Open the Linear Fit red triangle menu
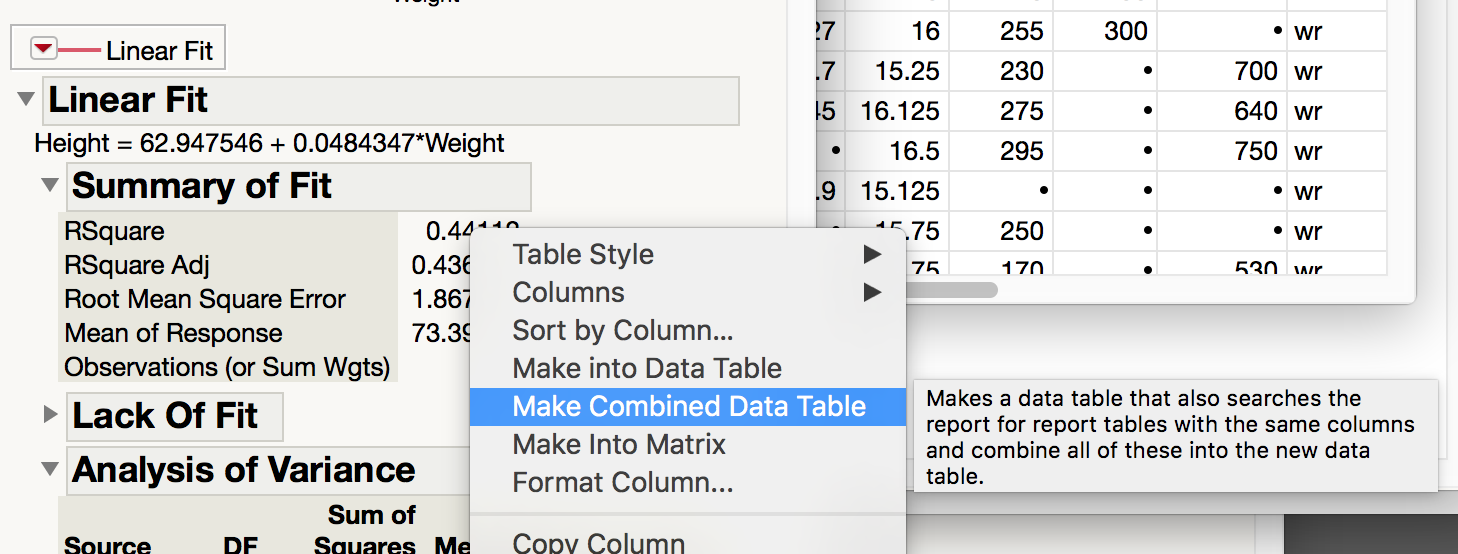The image size is (1458, 554). (x=44, y=49)
